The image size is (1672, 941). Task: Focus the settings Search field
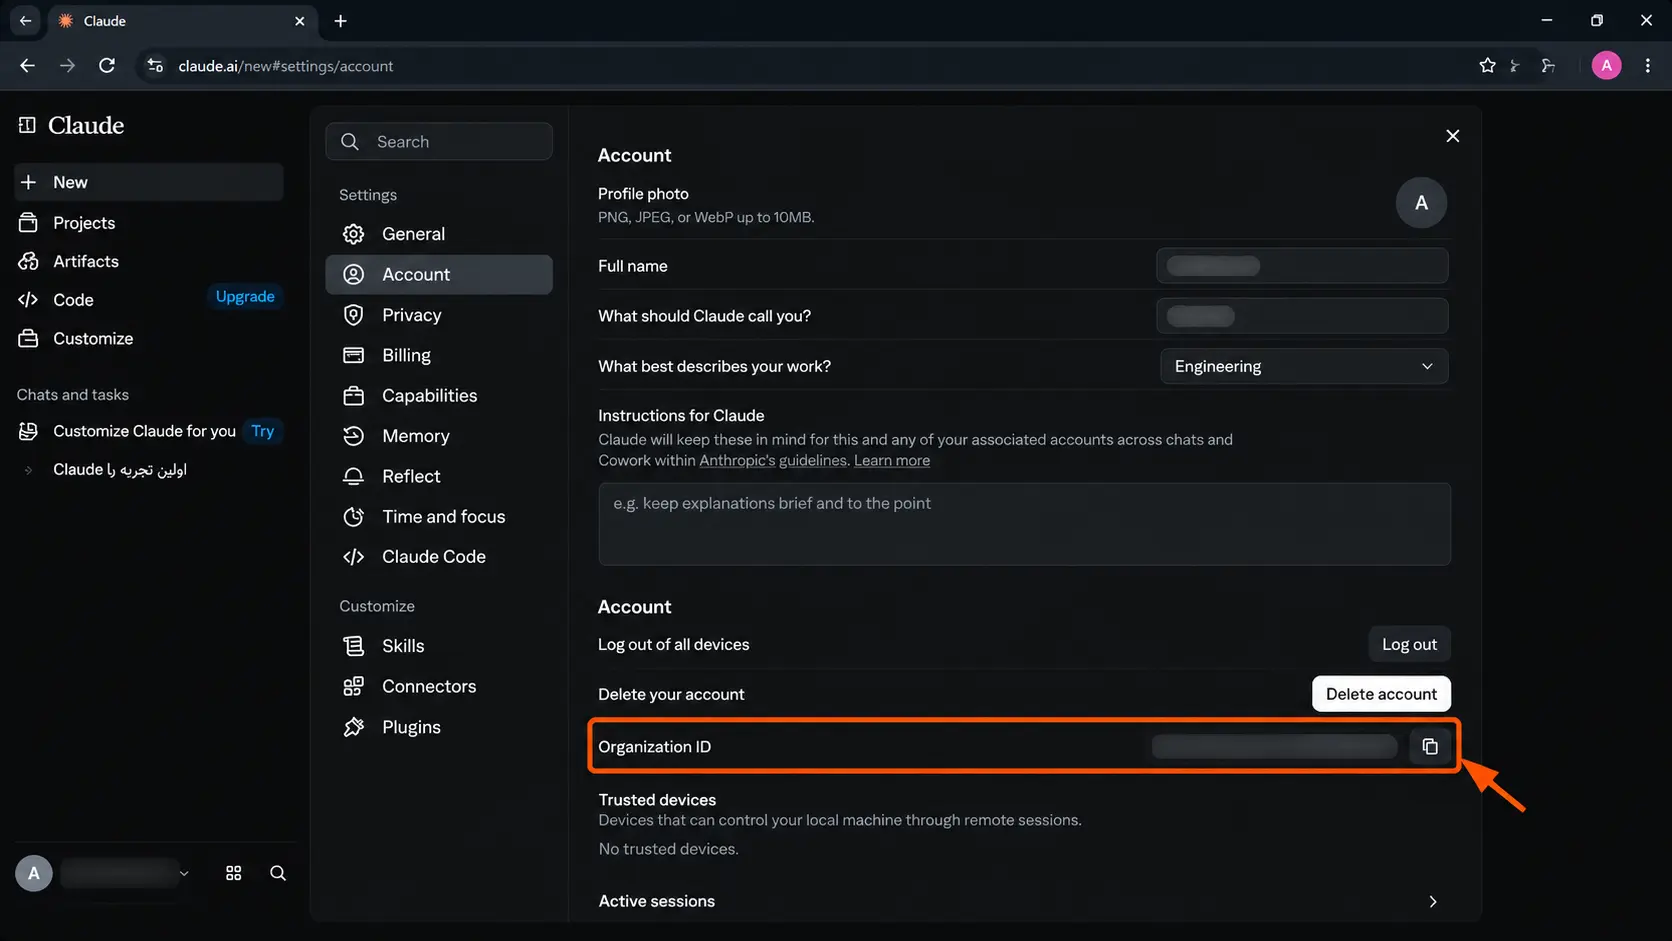pos(439,142)
